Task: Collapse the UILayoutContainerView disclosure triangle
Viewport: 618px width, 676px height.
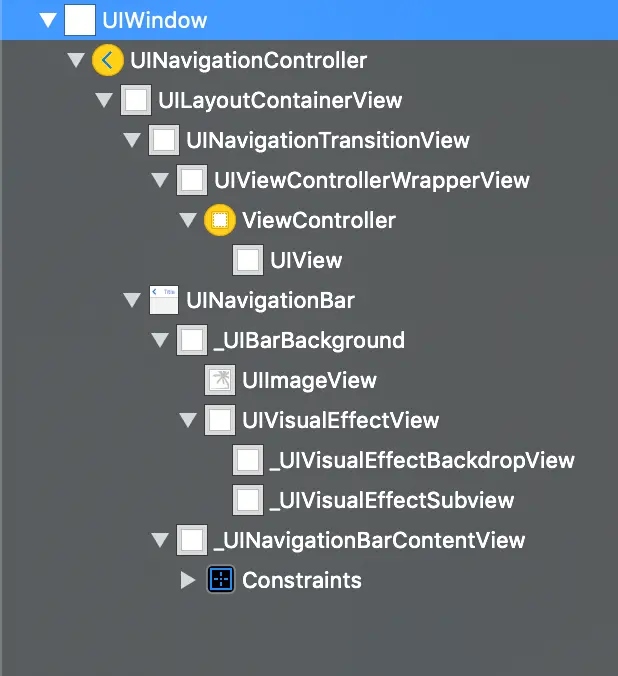Action: pos(103,100)
